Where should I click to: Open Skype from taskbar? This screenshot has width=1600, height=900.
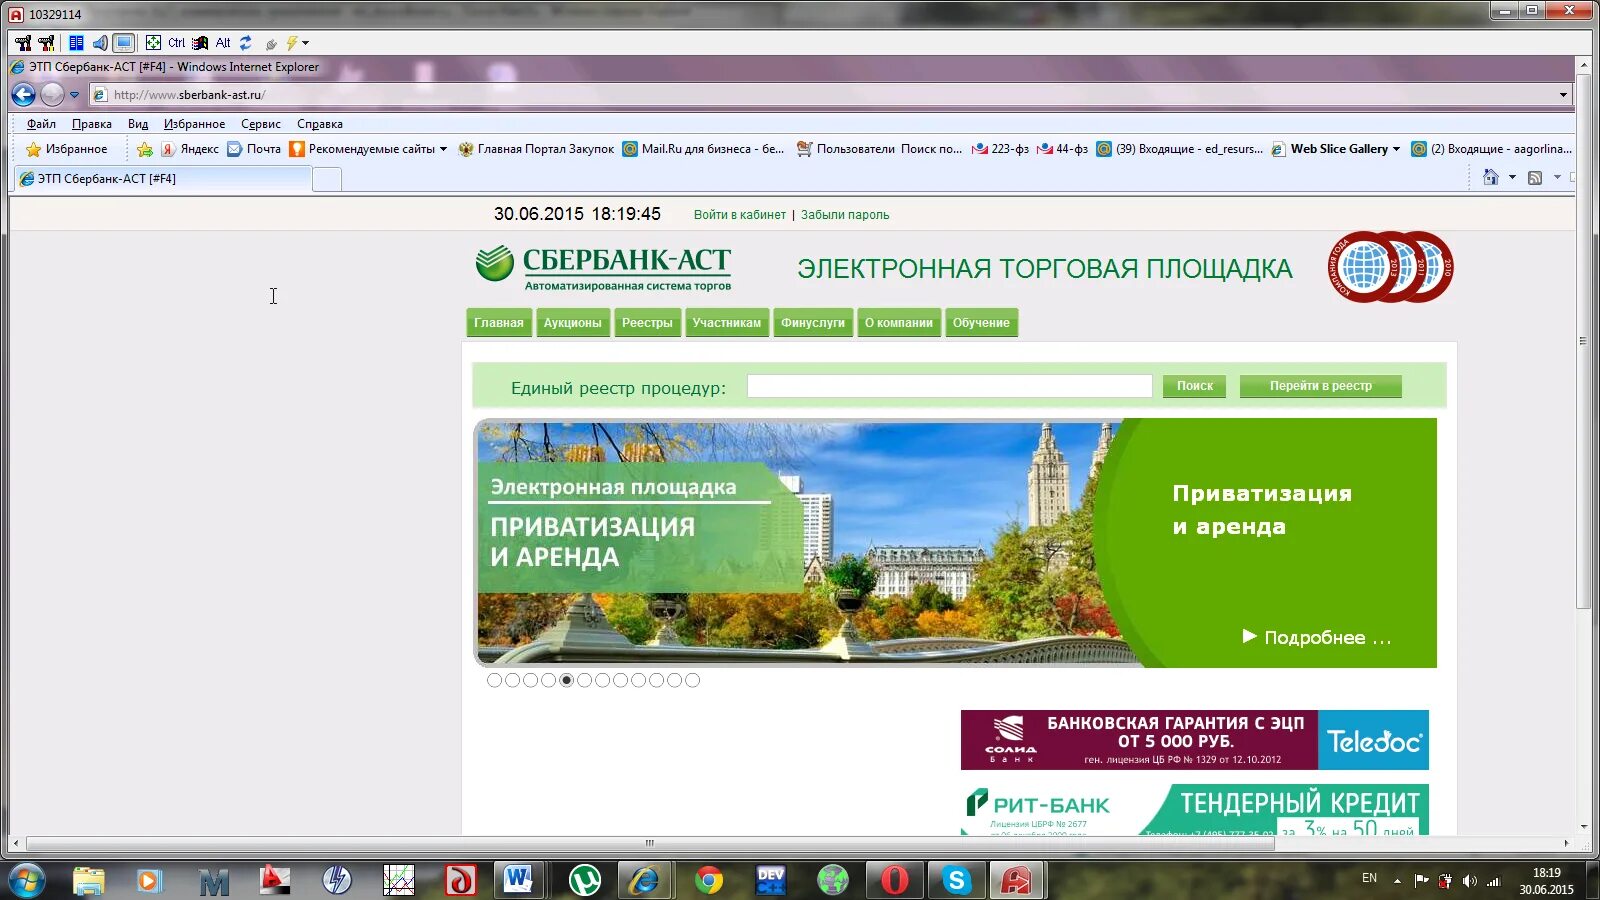pos(957,880)
